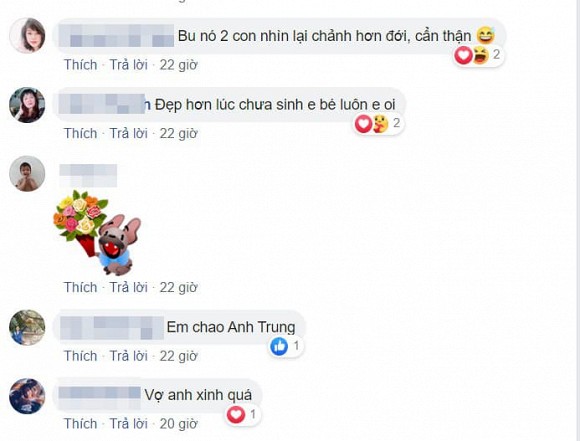580x441 pixels.
Task: Click the laughing reaction on the first comment
Action: [480, 56]
